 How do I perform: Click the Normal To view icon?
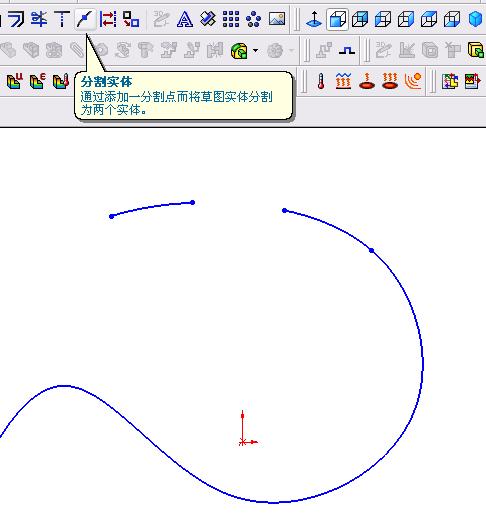(314, 19)
